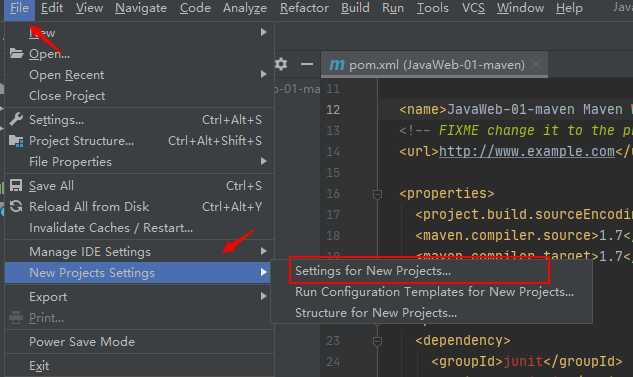Image resolution: width=633 pixels, height=377 pixels.
Task: Click the <name> tag on line 12
Action: [423, 109]
